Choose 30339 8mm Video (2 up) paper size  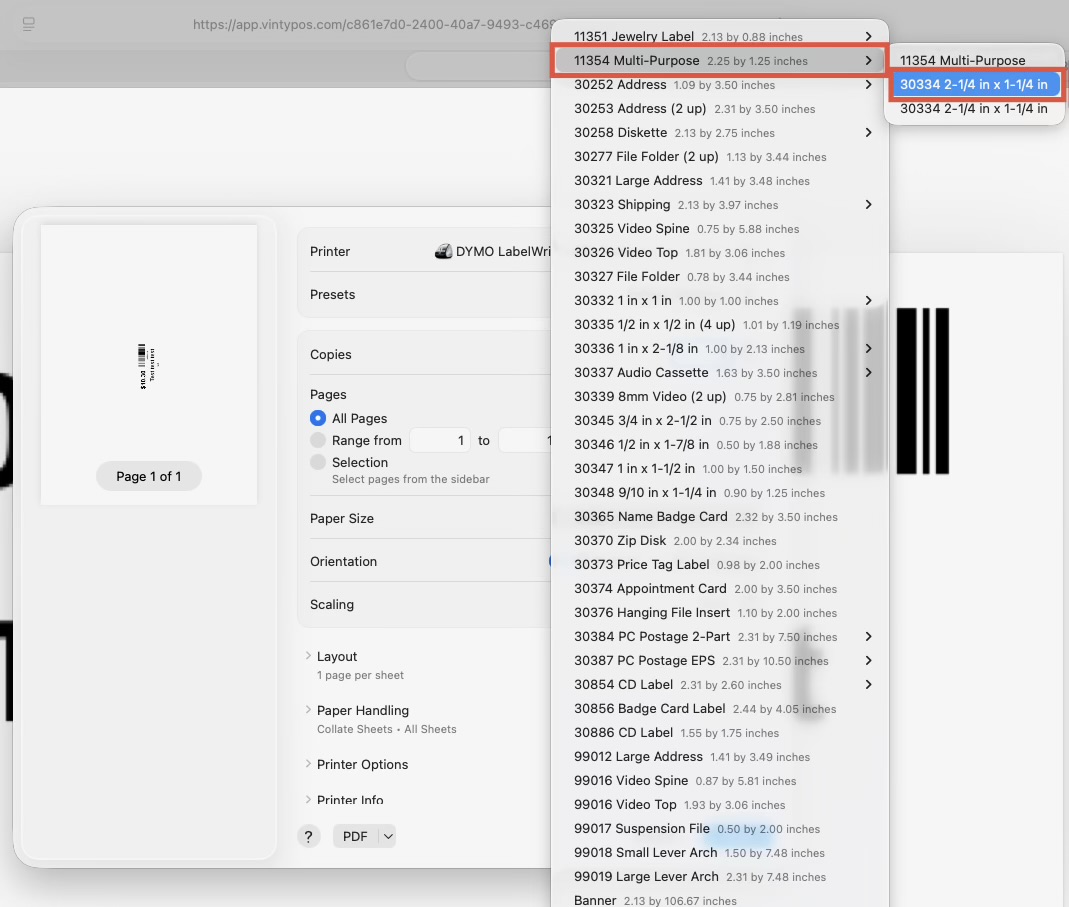719,396
